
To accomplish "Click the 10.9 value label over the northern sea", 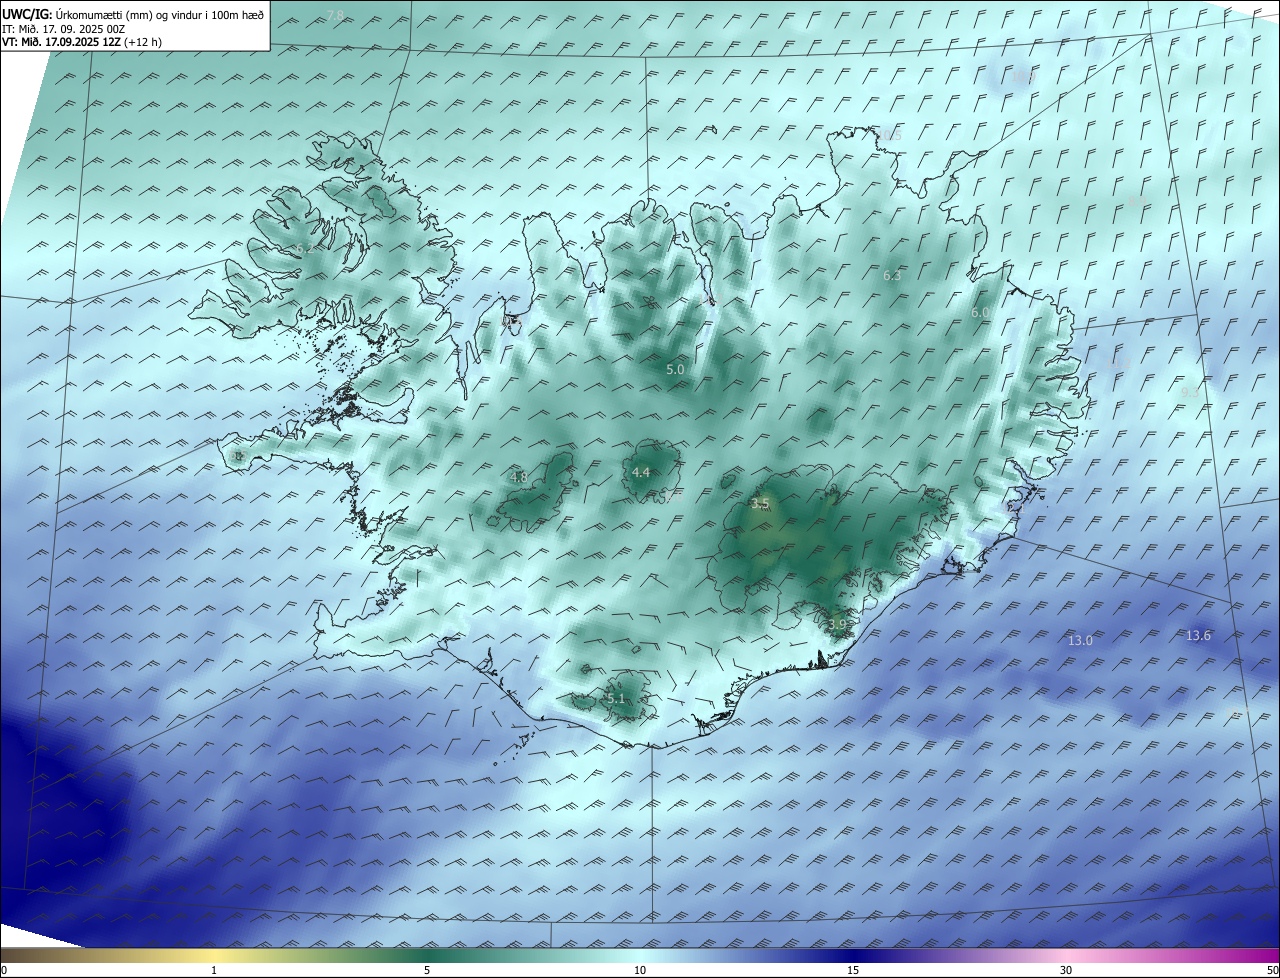I will pos(1023,76).
